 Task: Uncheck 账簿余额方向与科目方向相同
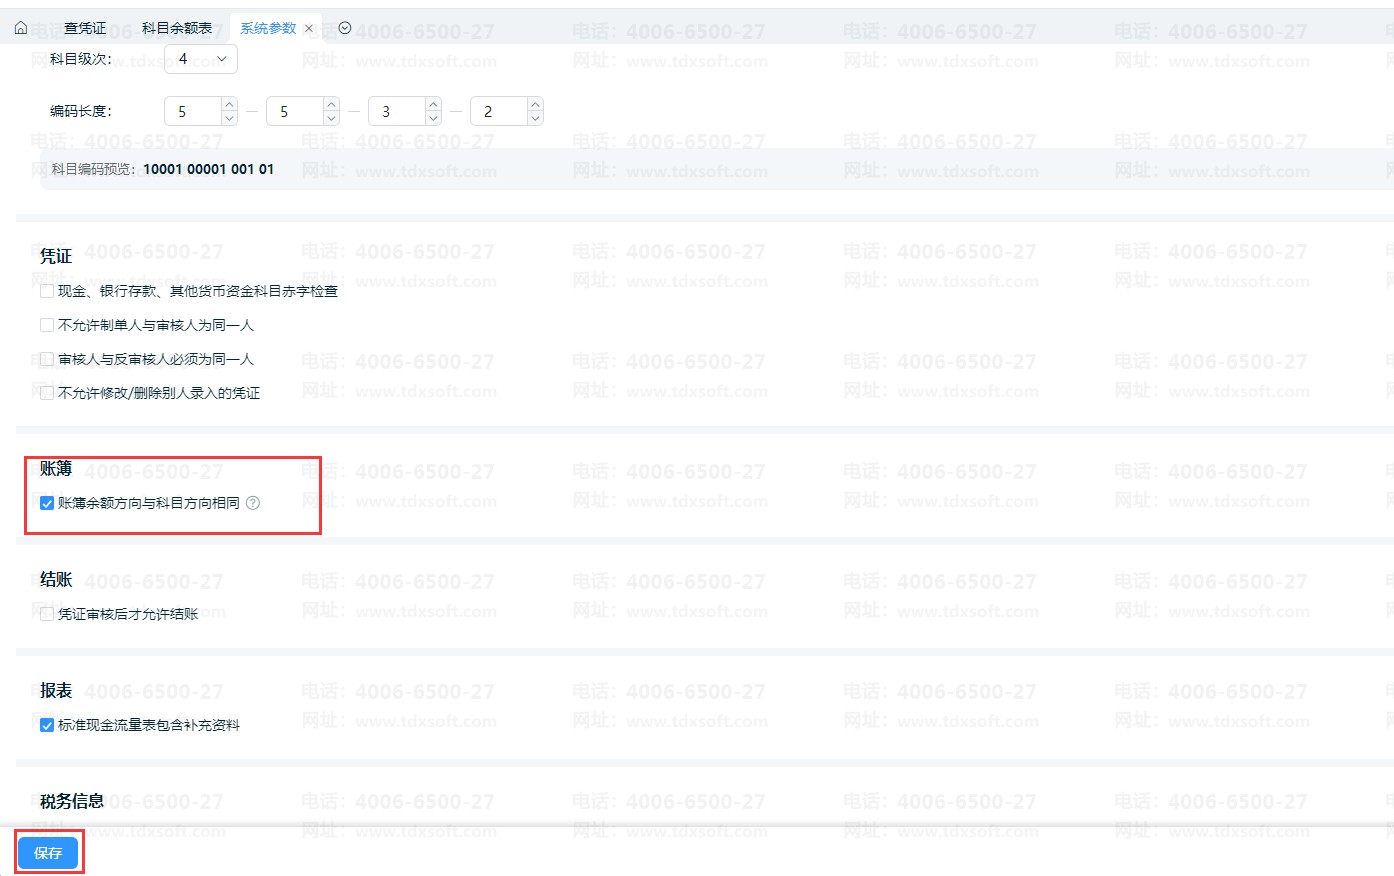[x=47, y=504]
